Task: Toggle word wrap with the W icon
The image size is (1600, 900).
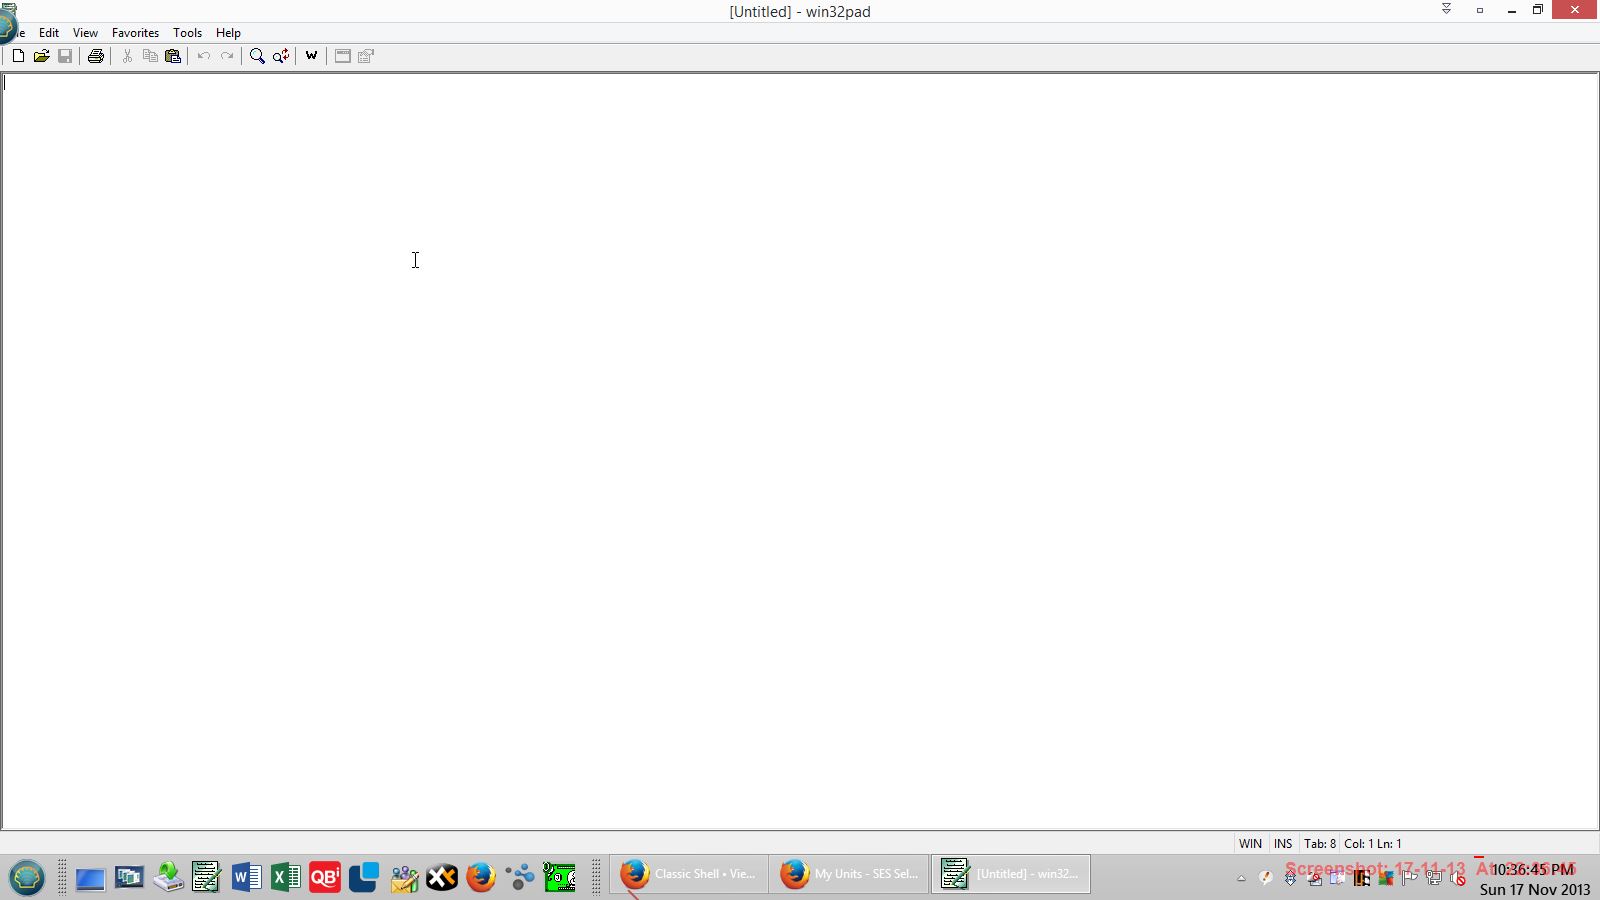Action: click(311, 56)
